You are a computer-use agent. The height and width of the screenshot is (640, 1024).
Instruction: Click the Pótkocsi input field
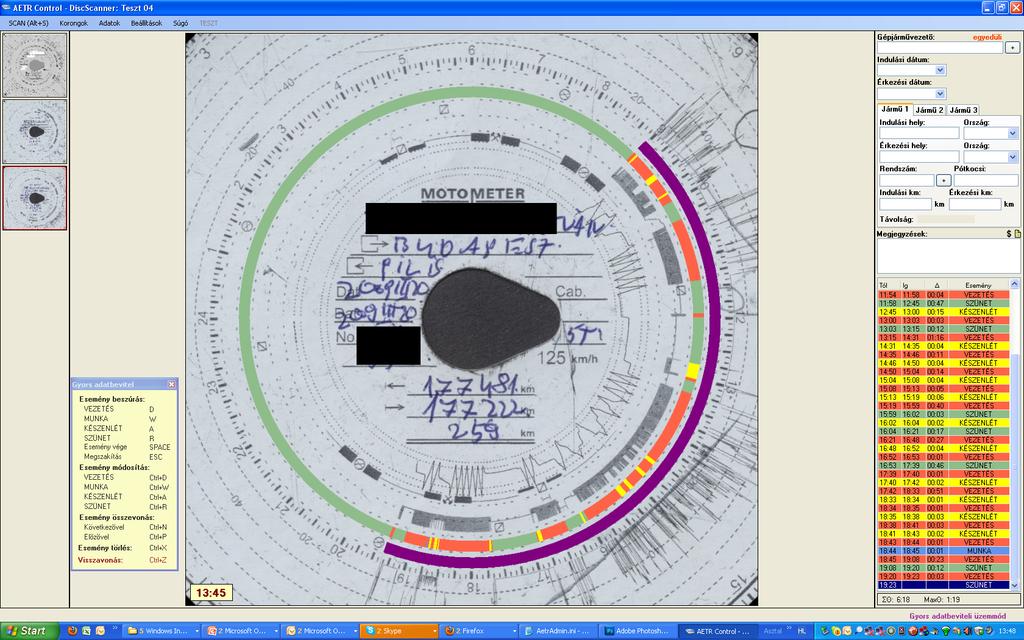point(985,180)
